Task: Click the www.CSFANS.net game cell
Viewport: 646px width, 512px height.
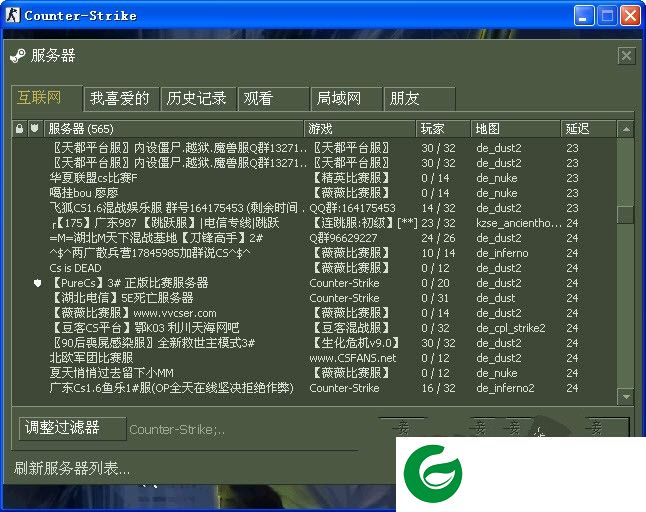Action: tap(353, 358)
